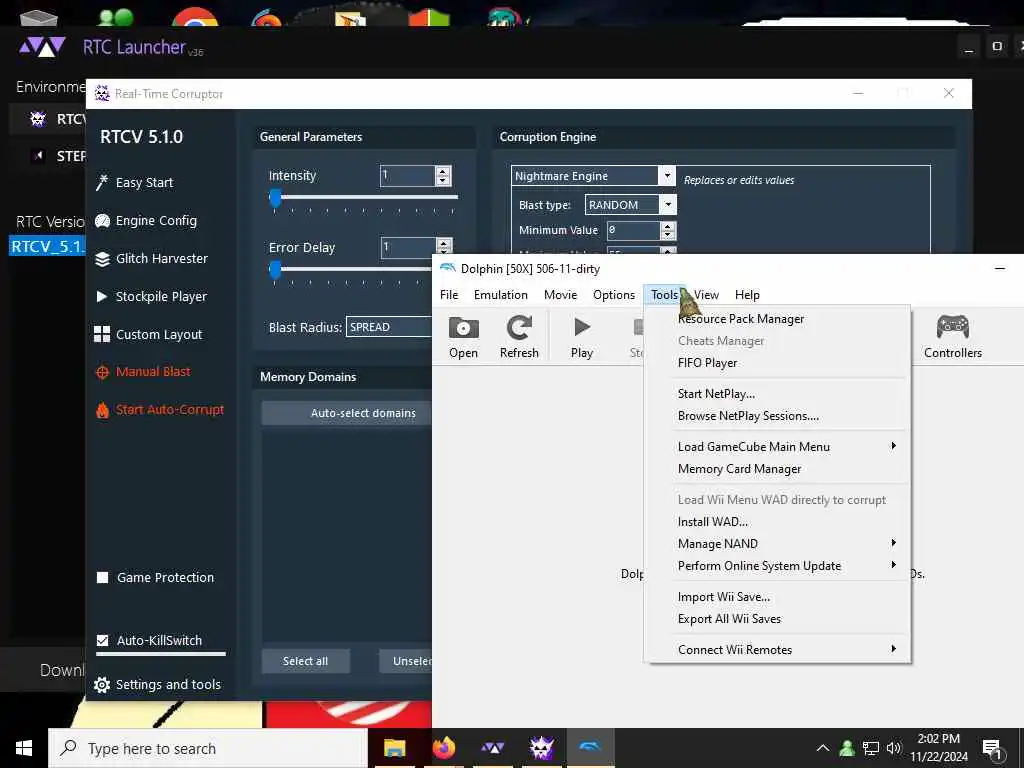1024x768 pixels.
Task: Click Error Delay value input field
Action: pyautogui.click(x=408, y=248)
